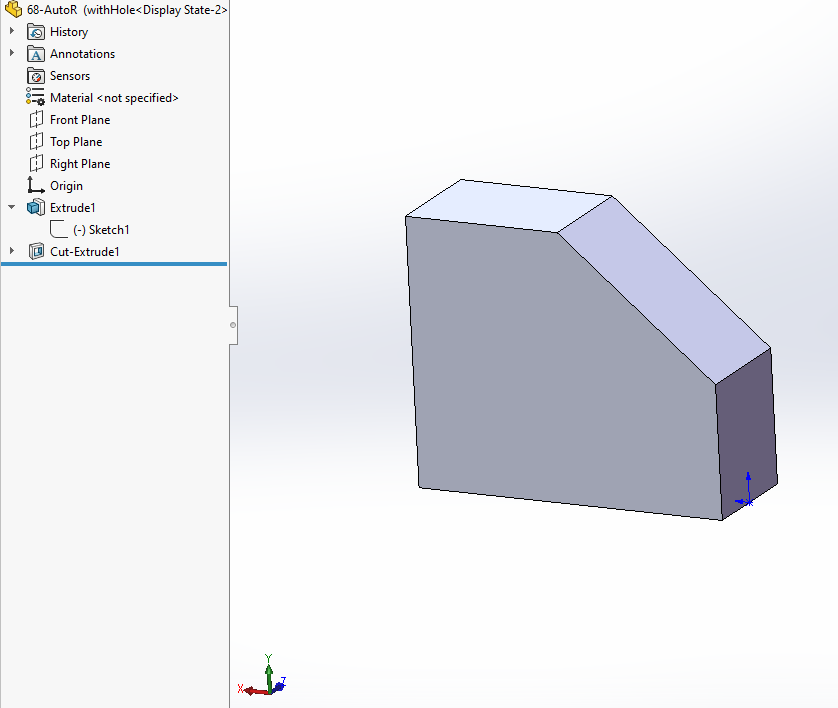
Task: Select the Front Plane label
Action: (x=80, y=120)
